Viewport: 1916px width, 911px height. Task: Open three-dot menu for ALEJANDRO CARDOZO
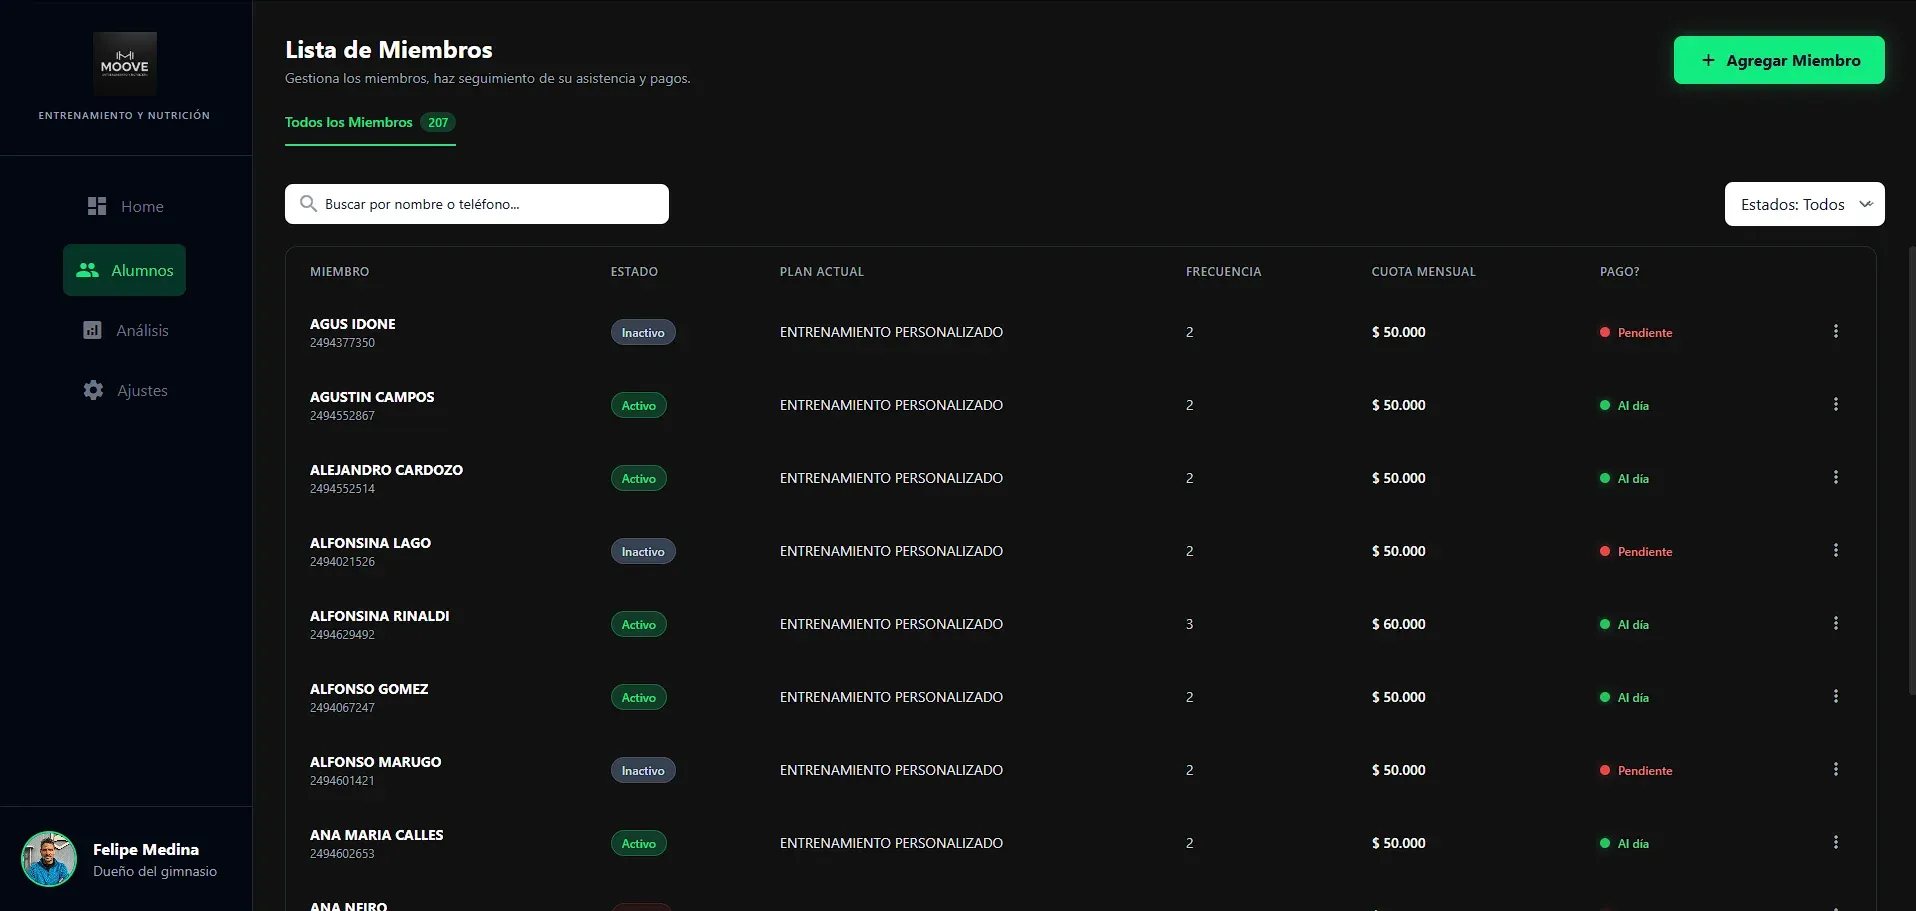pyautogui.click(x=1836, y=477)
